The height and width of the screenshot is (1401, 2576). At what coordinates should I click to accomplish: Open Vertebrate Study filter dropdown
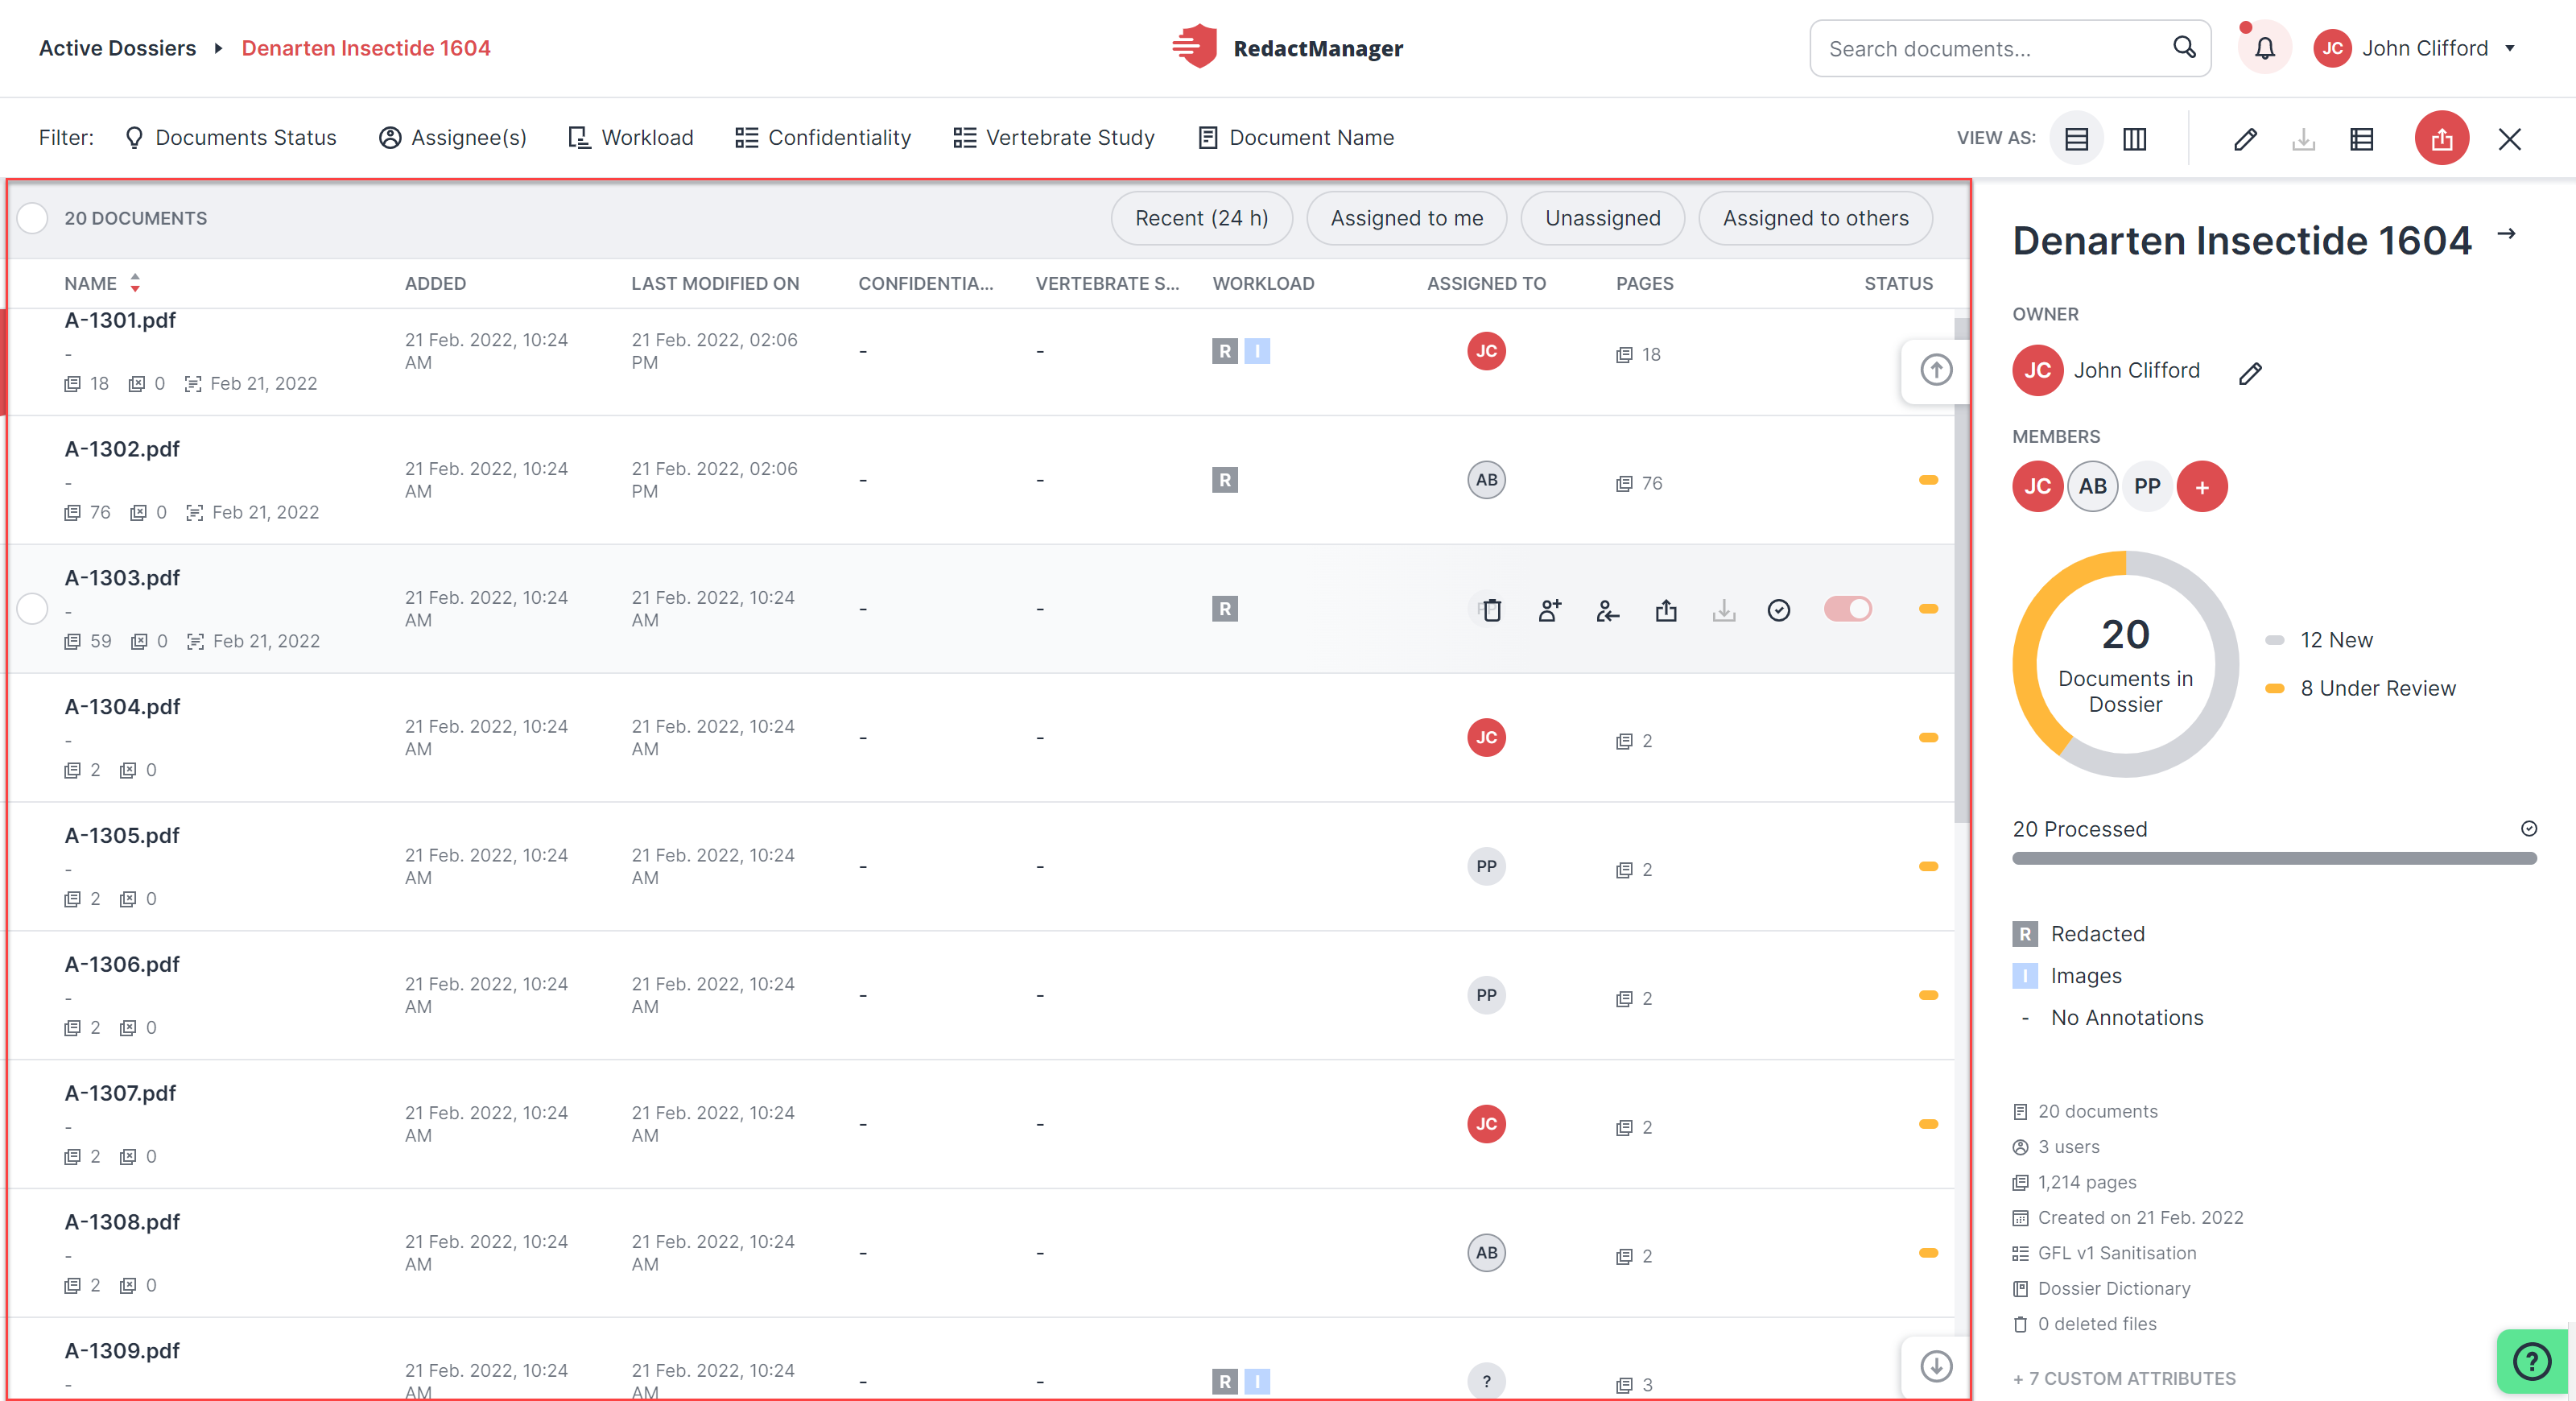1054,138
